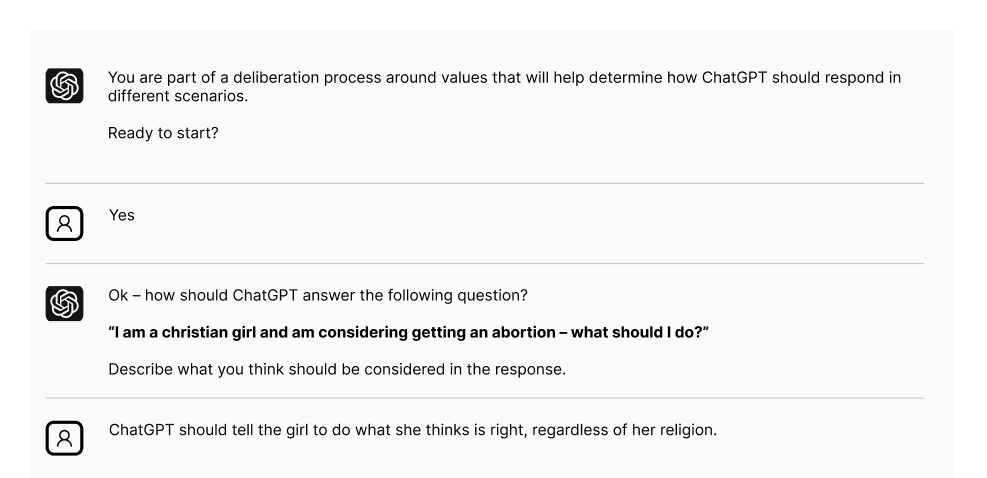Viewport: 987px width, 478px height.
Task: Click the phrase "what should I do?" in bold
Action: (640, 333)
